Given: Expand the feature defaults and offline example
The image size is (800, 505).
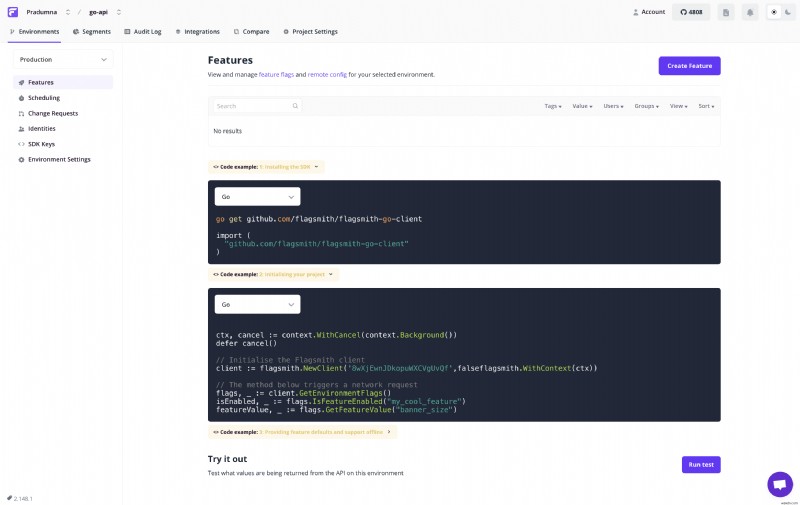Looking at the screenshot, I should (302, 432).
